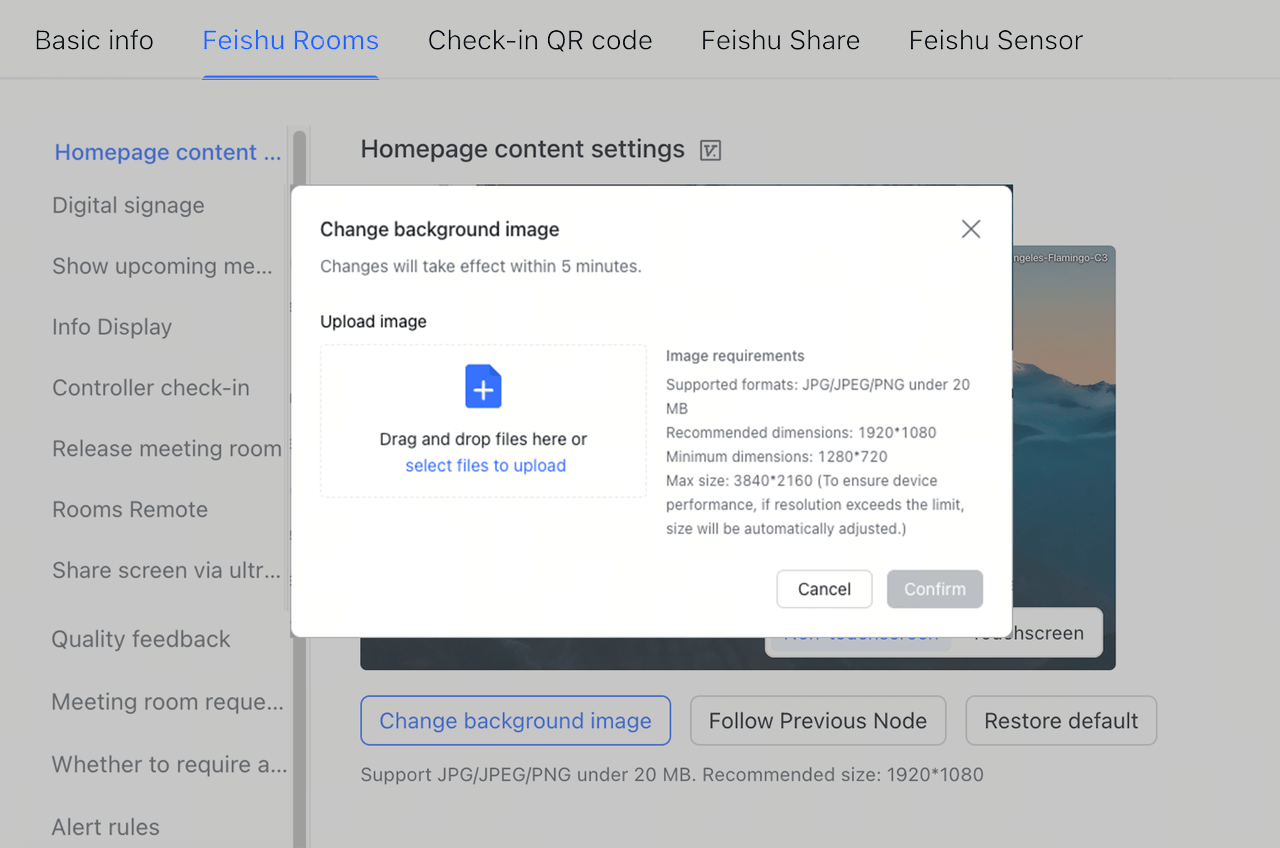
Task: Open Release meeting room settings
Action: pyautogui.click(x=166, y=449)
